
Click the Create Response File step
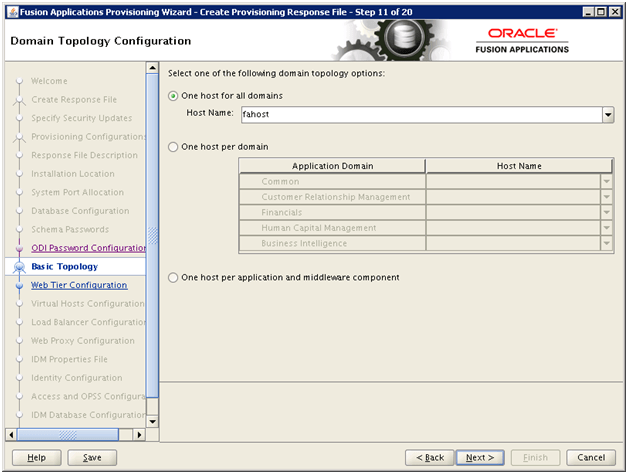(74, 99)
